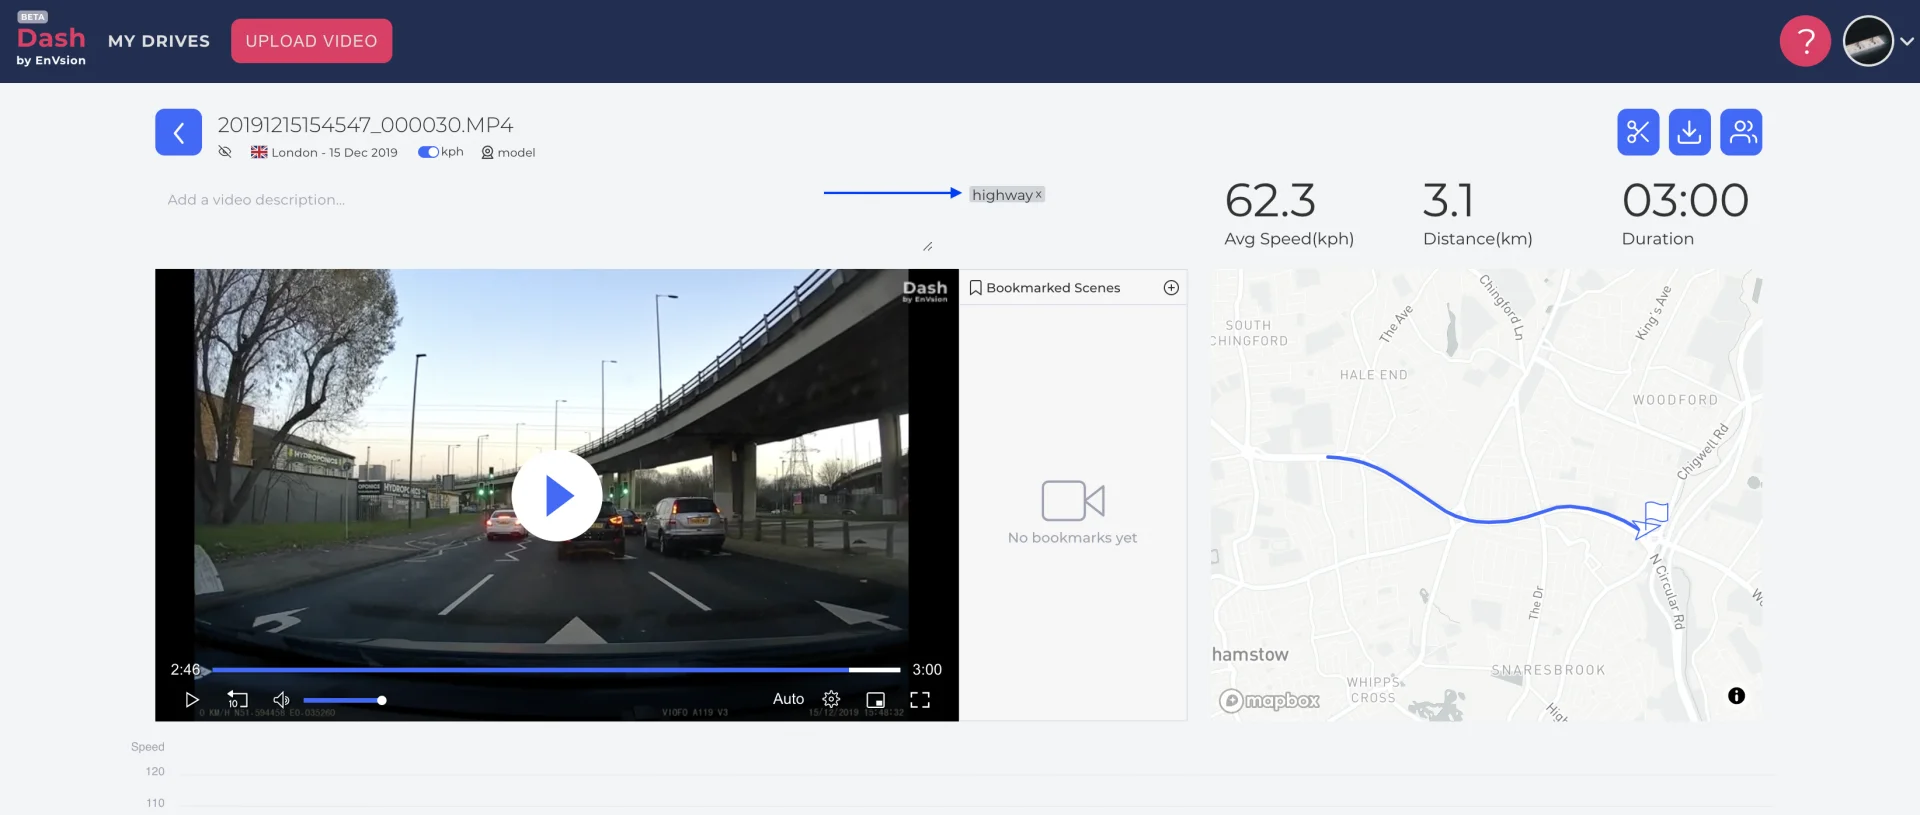Enter fullscreen video mode
Viewport: 1920px width, 815px height.
[920, 700]
